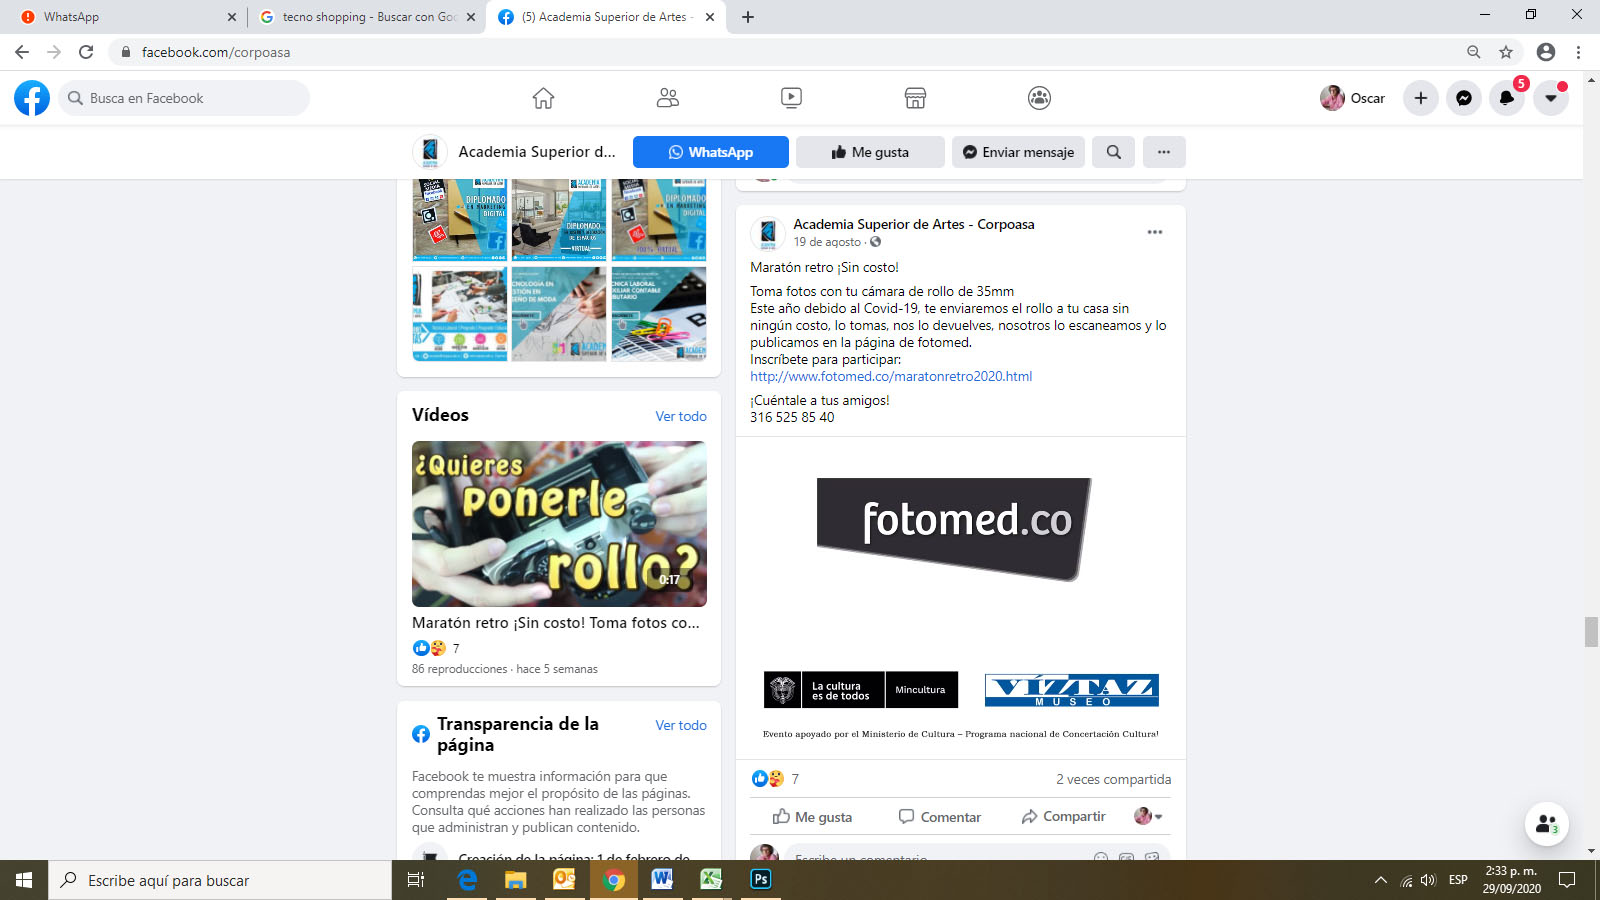This screenshot has width=1600, height=900.
Task: Open the Groups icon in top bar
Action: tap(1039, 98)
